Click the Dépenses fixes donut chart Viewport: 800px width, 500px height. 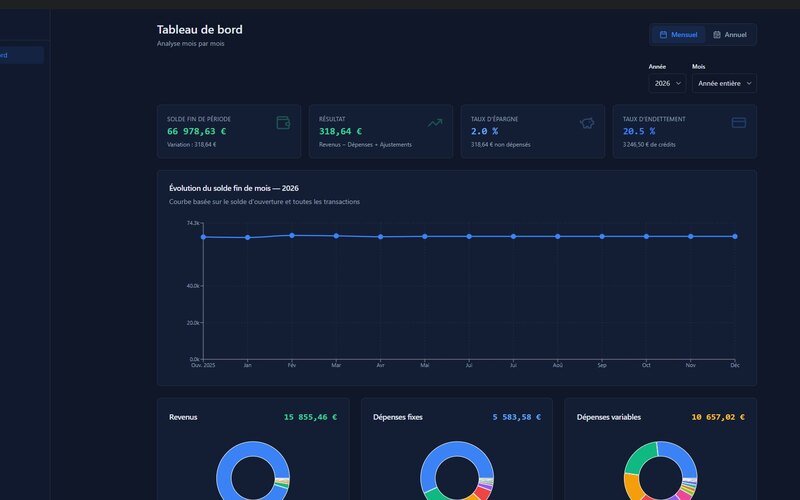pos(457,472)
